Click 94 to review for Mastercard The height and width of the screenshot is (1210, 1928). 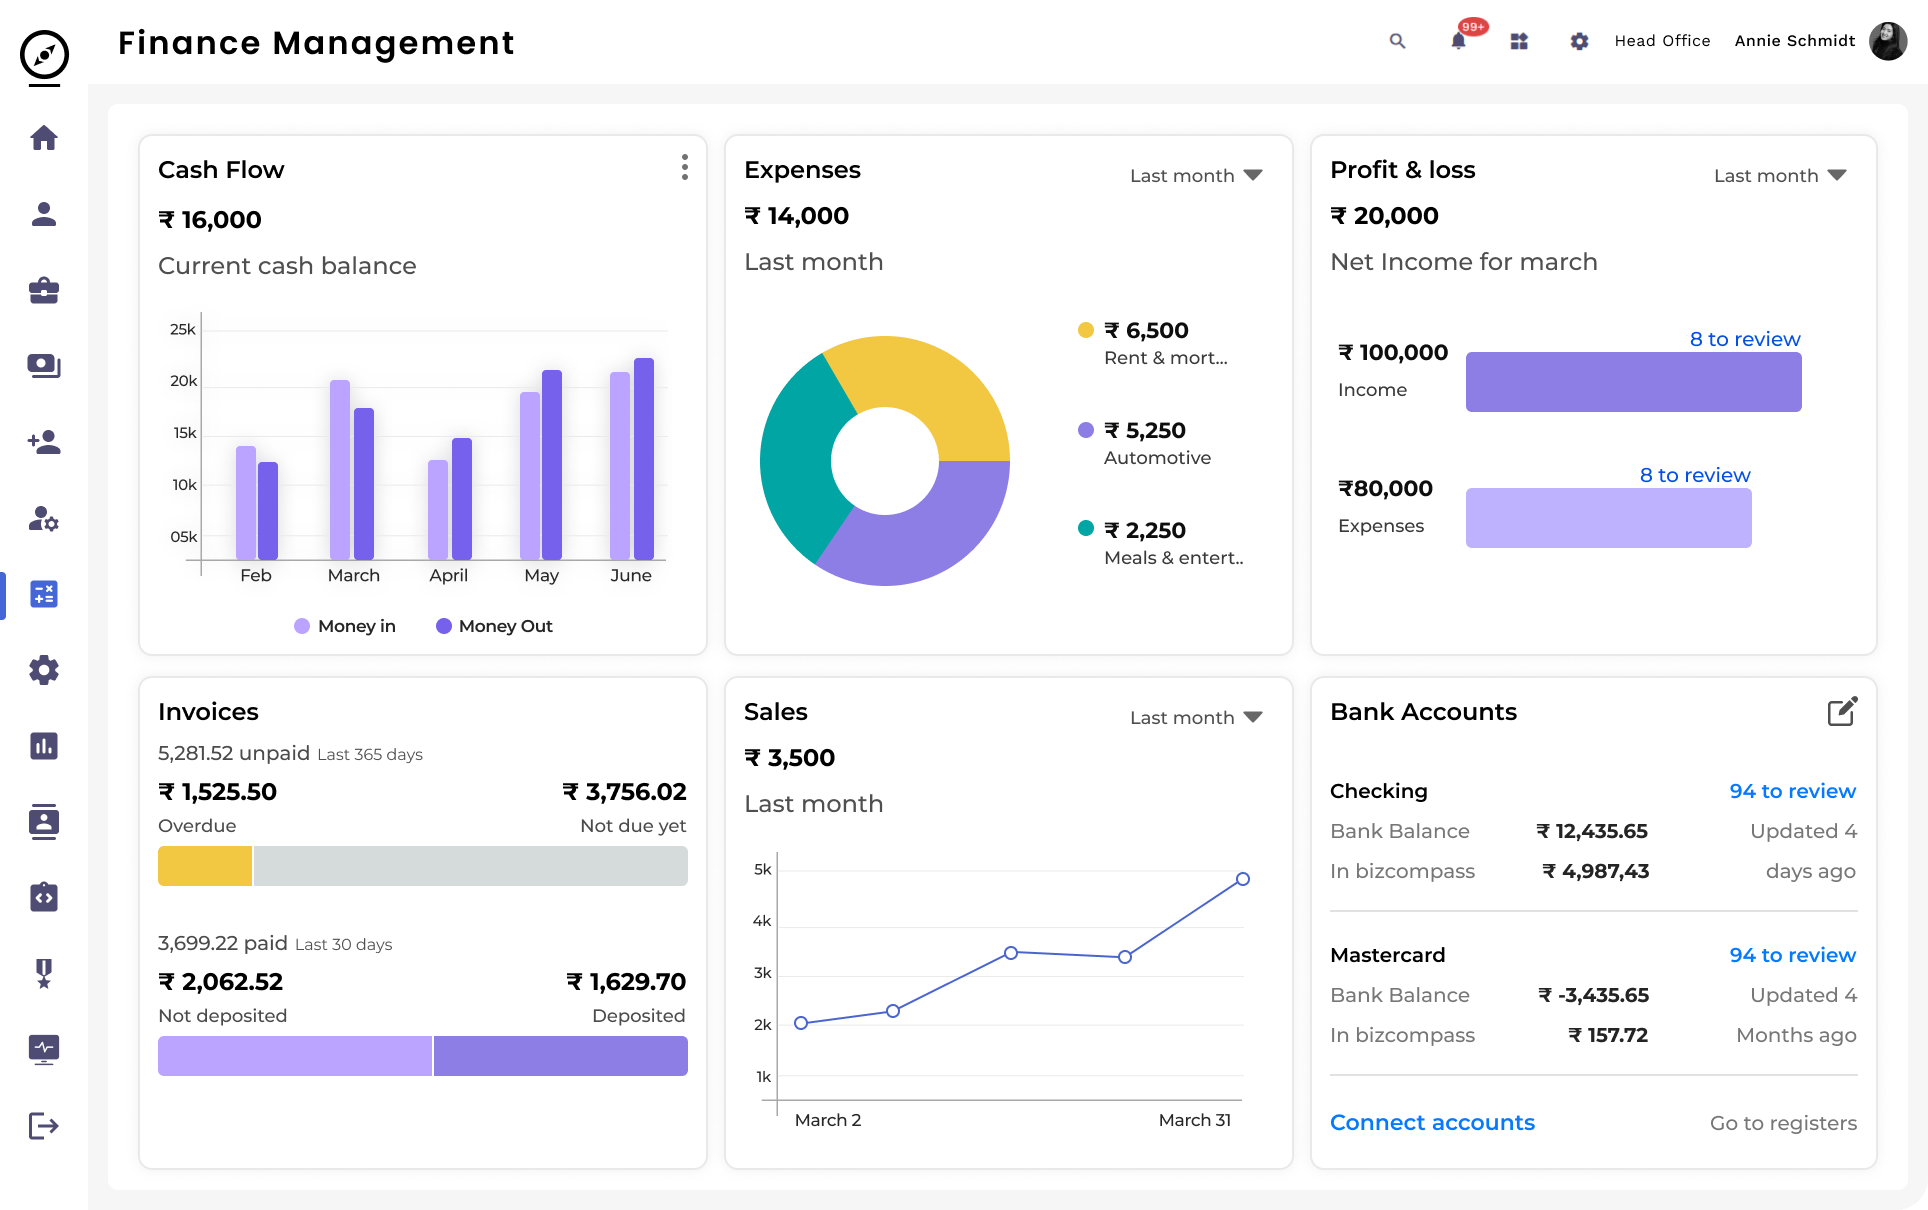point(1792,955)
